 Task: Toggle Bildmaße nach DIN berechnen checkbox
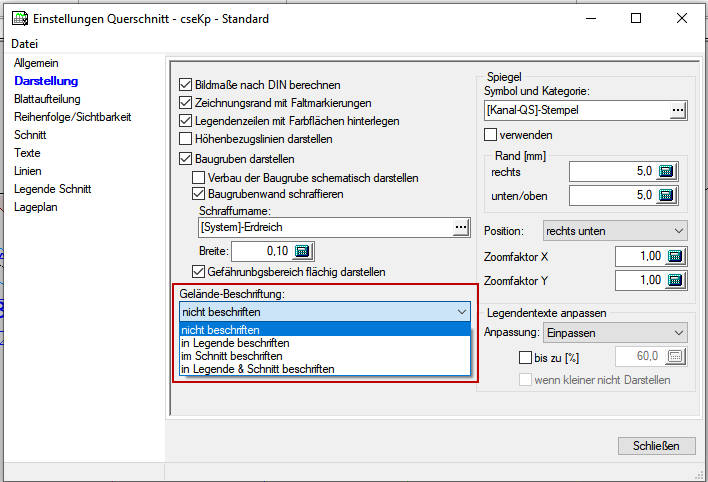[x=185, y=85]
